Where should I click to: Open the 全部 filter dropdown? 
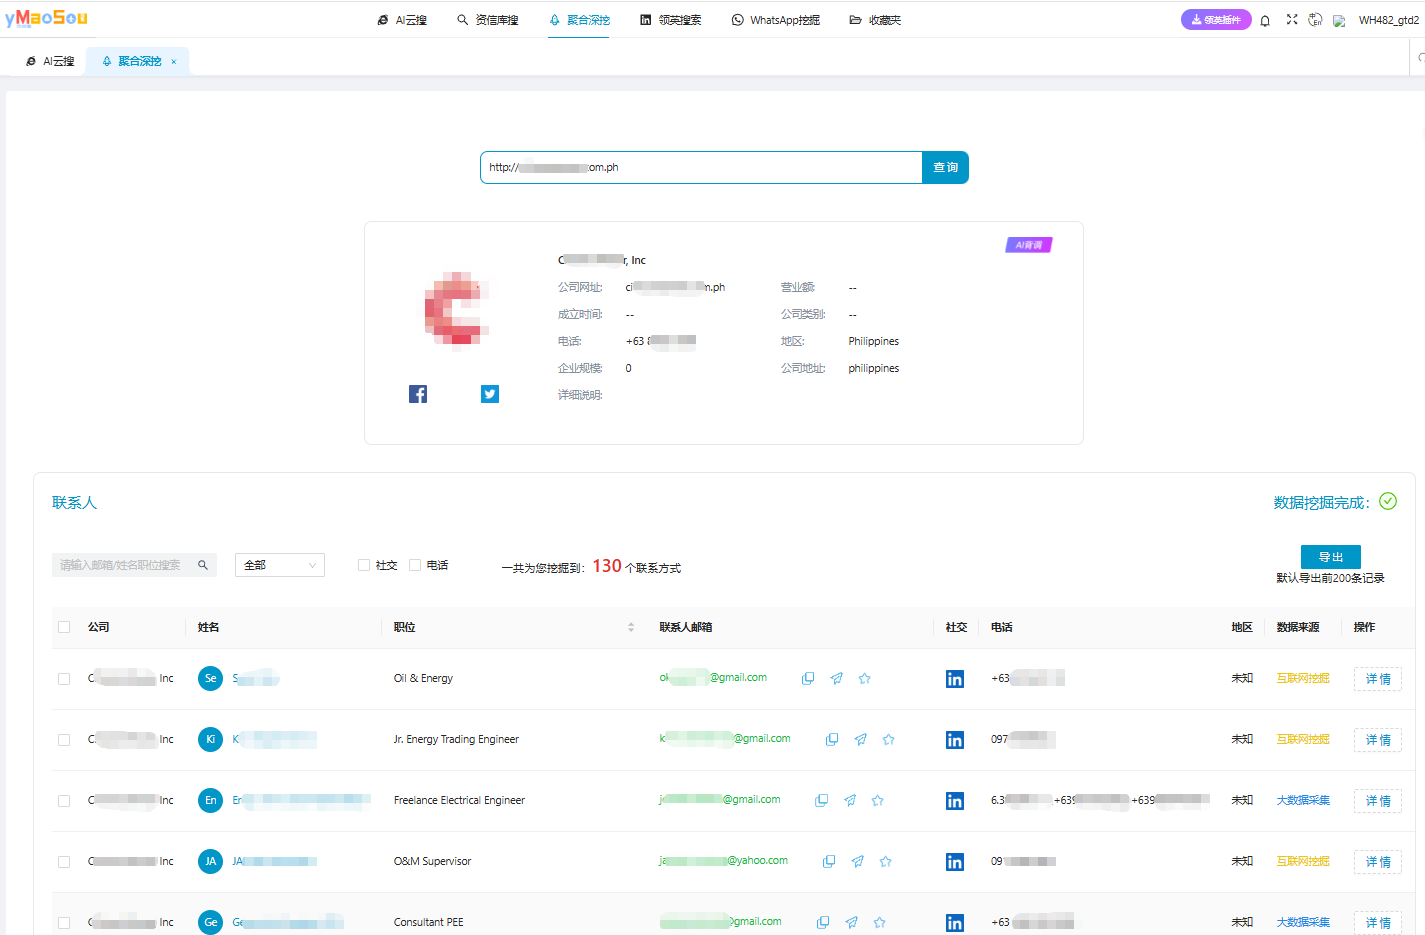click(280, 565)
